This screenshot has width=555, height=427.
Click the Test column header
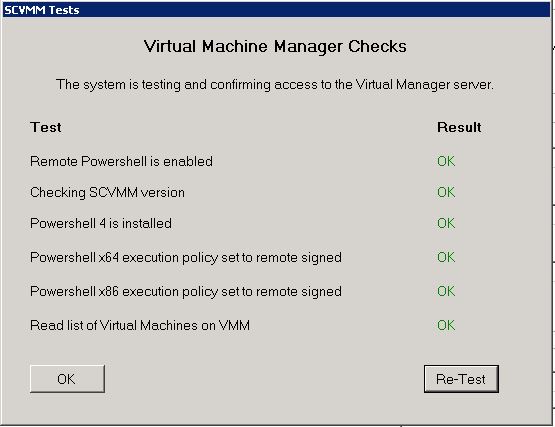[x=46, y=127]
